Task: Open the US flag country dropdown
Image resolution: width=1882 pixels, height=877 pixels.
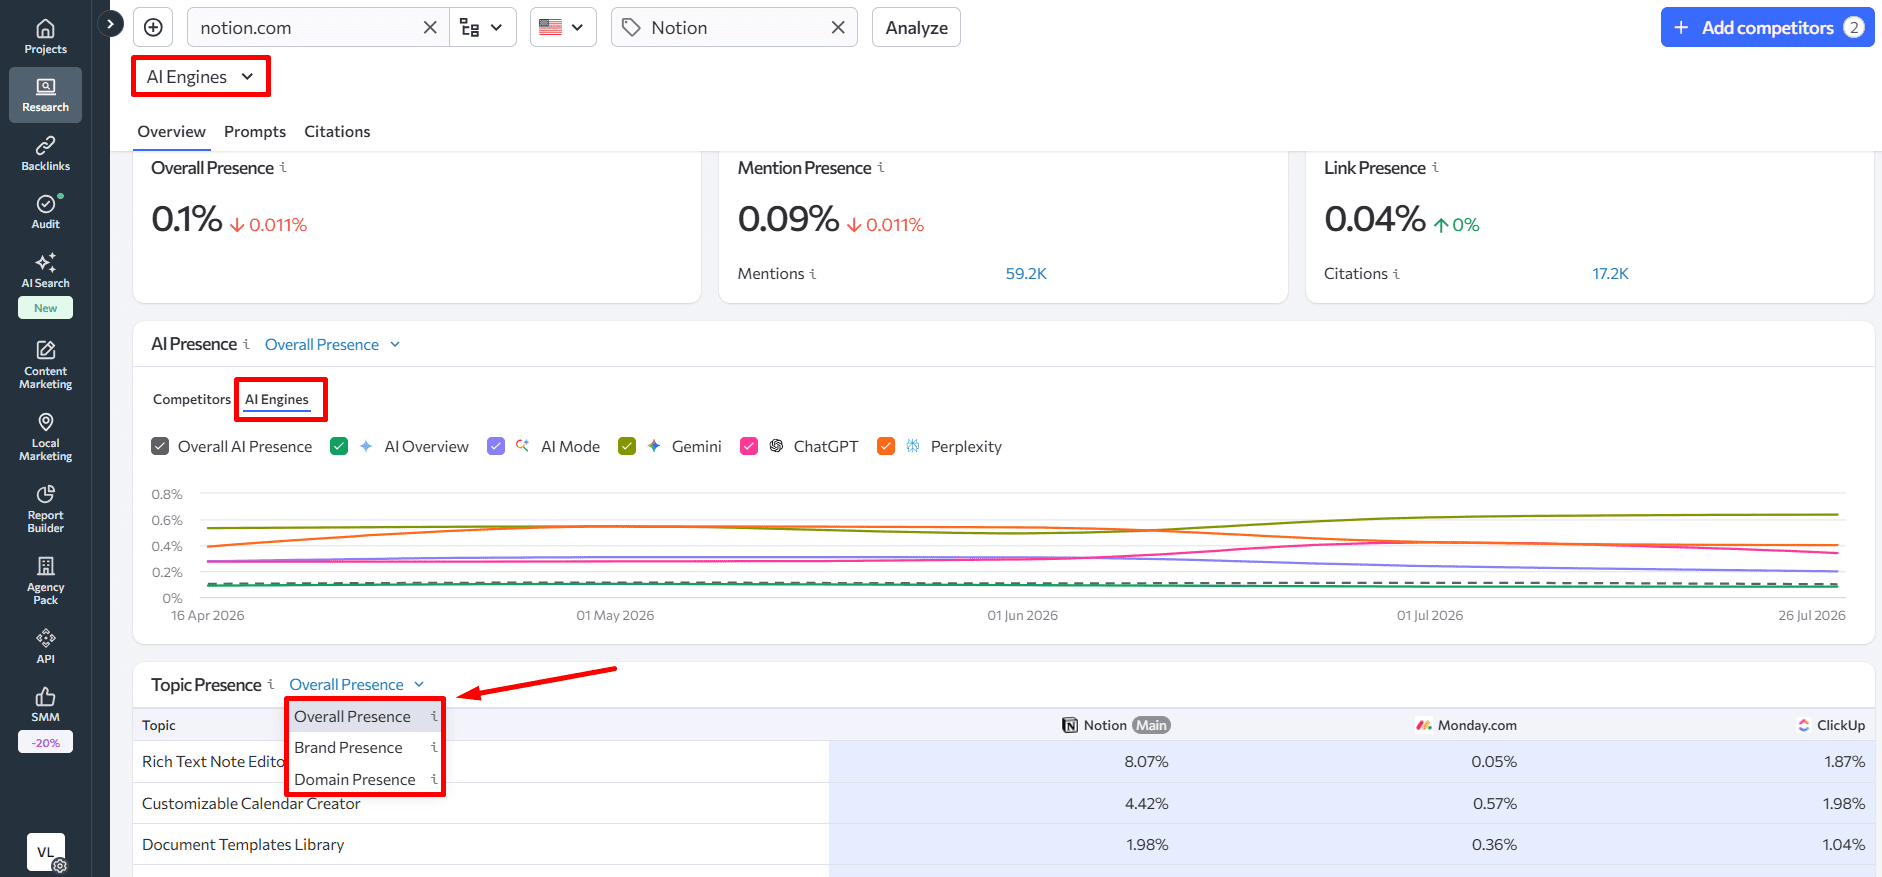Action: pyautogui.click(x=562, y=27)
